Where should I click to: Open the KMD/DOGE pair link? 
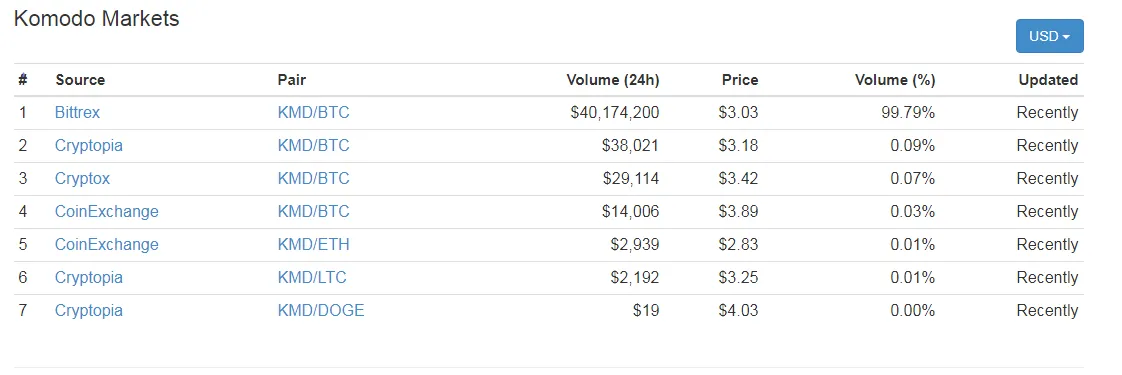point(321,310)
